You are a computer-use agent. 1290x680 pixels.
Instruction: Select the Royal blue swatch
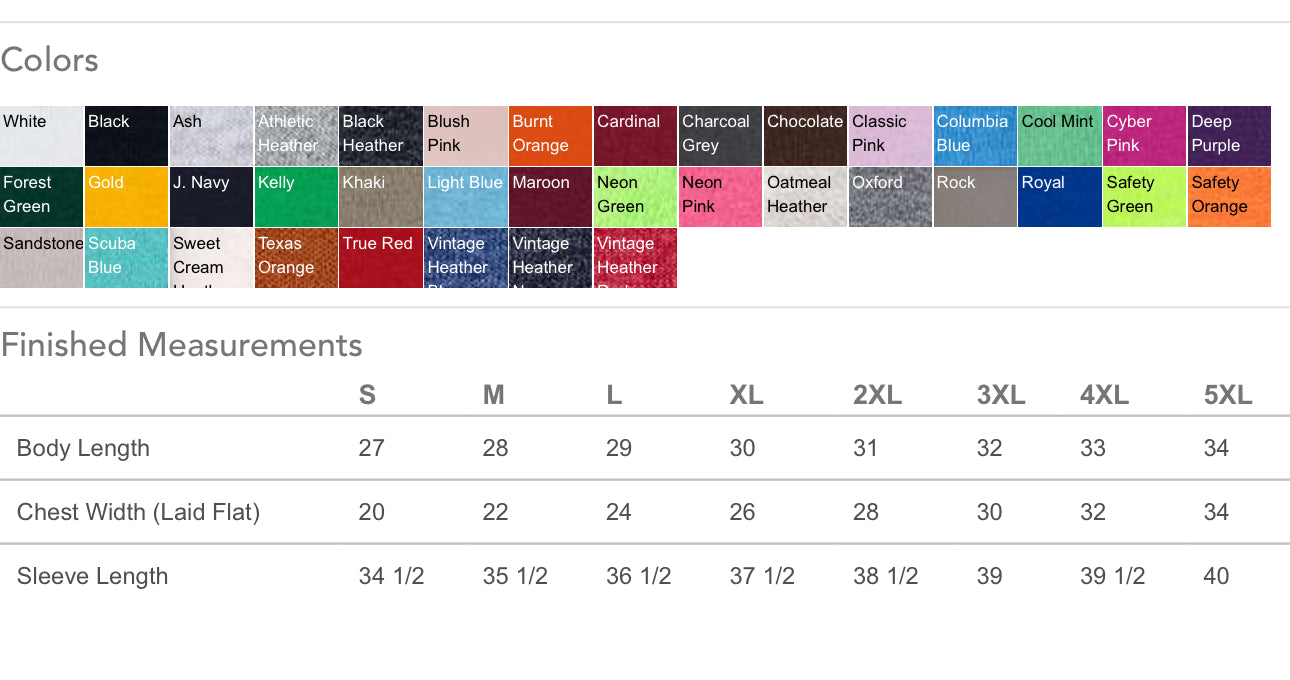coord(1059,197)
